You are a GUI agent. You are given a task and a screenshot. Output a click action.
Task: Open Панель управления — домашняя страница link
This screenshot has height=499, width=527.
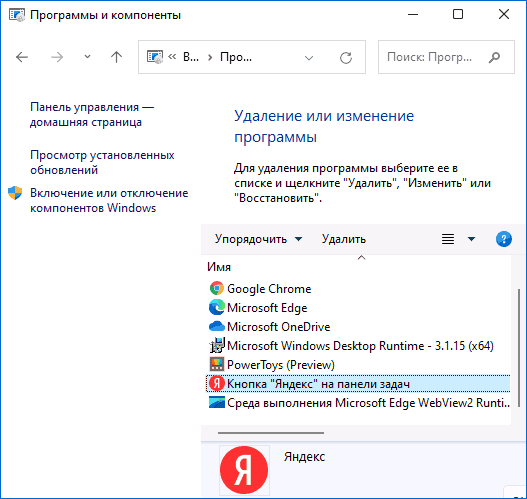point(91,115)
